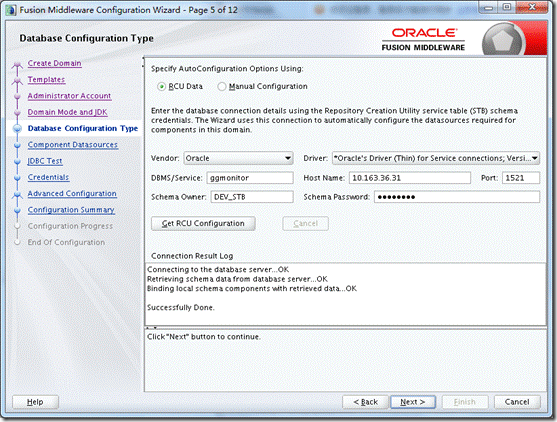Select the RCU Data radio button
557x422 pixels.
point(161,87)
